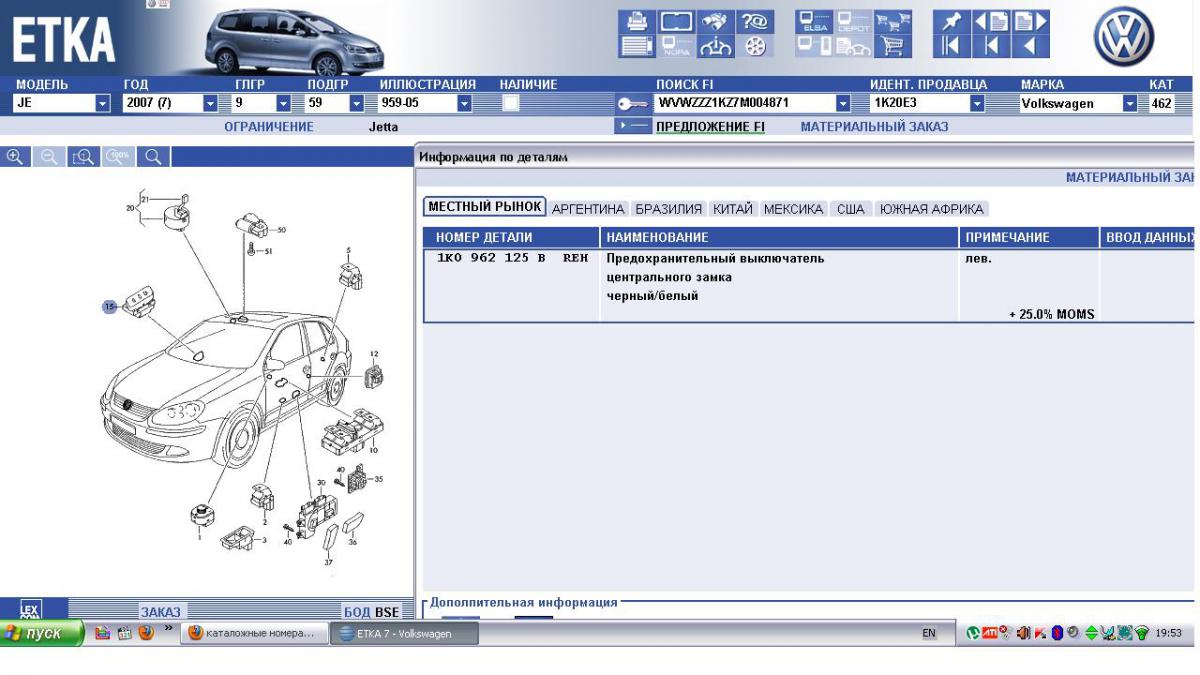Screen dimensions: 1200x675
Task: Click the VIN input field WVWZZZ1KZ7M004871
Action: pos(744,103)
